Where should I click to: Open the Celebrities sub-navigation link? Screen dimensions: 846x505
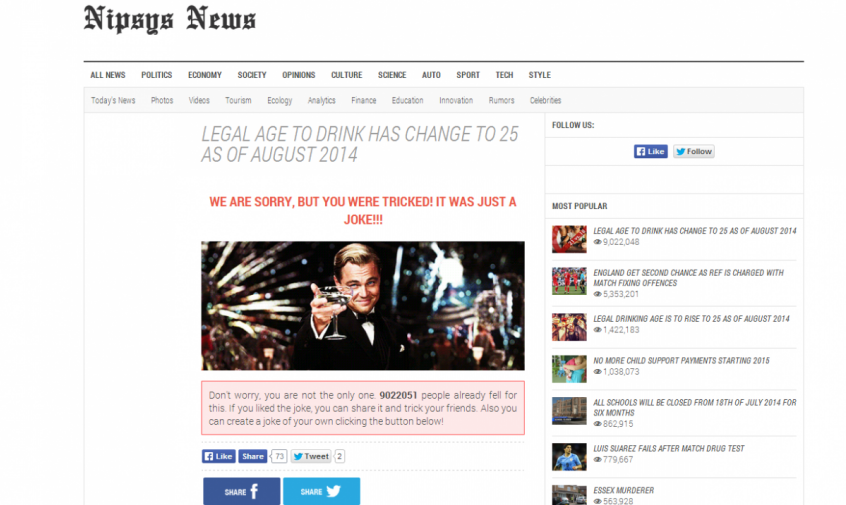pyautogui.click(x=545, y=100)
